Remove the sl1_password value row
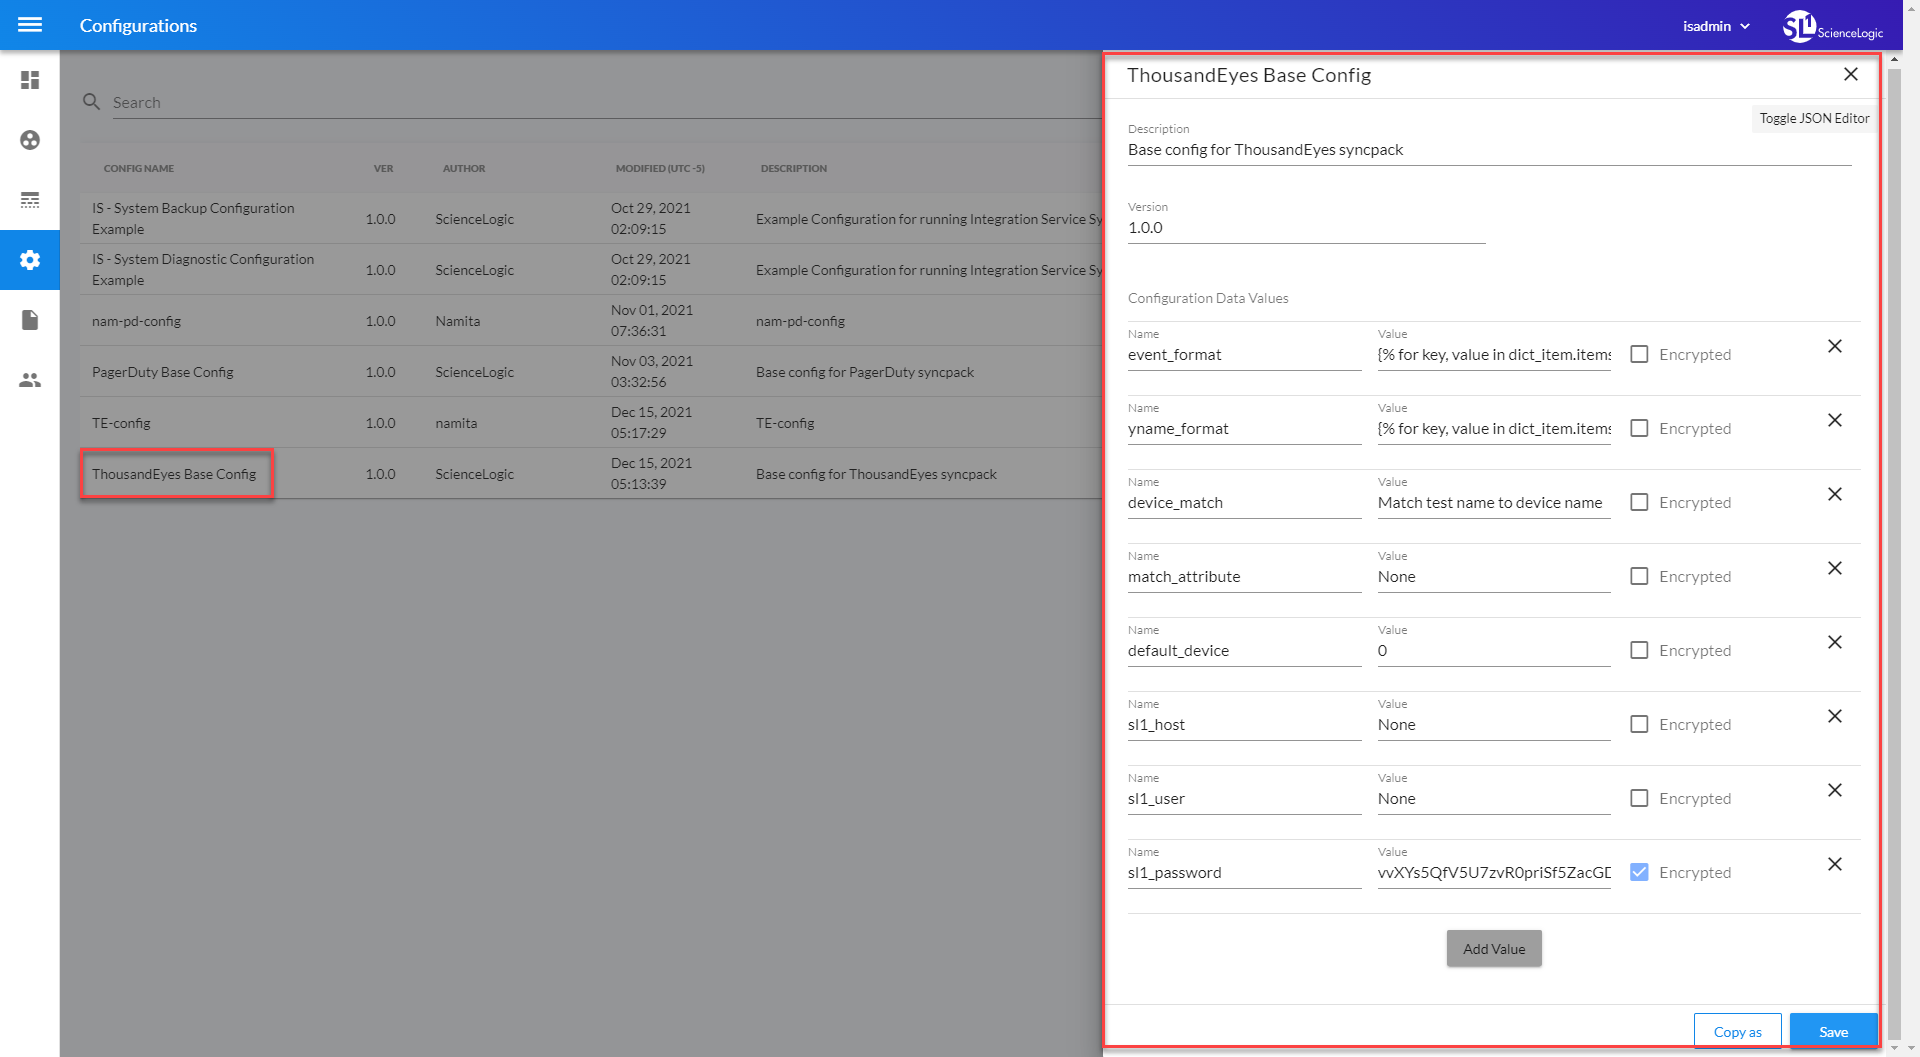The image size is (1920, 1057). (1835, 864)
